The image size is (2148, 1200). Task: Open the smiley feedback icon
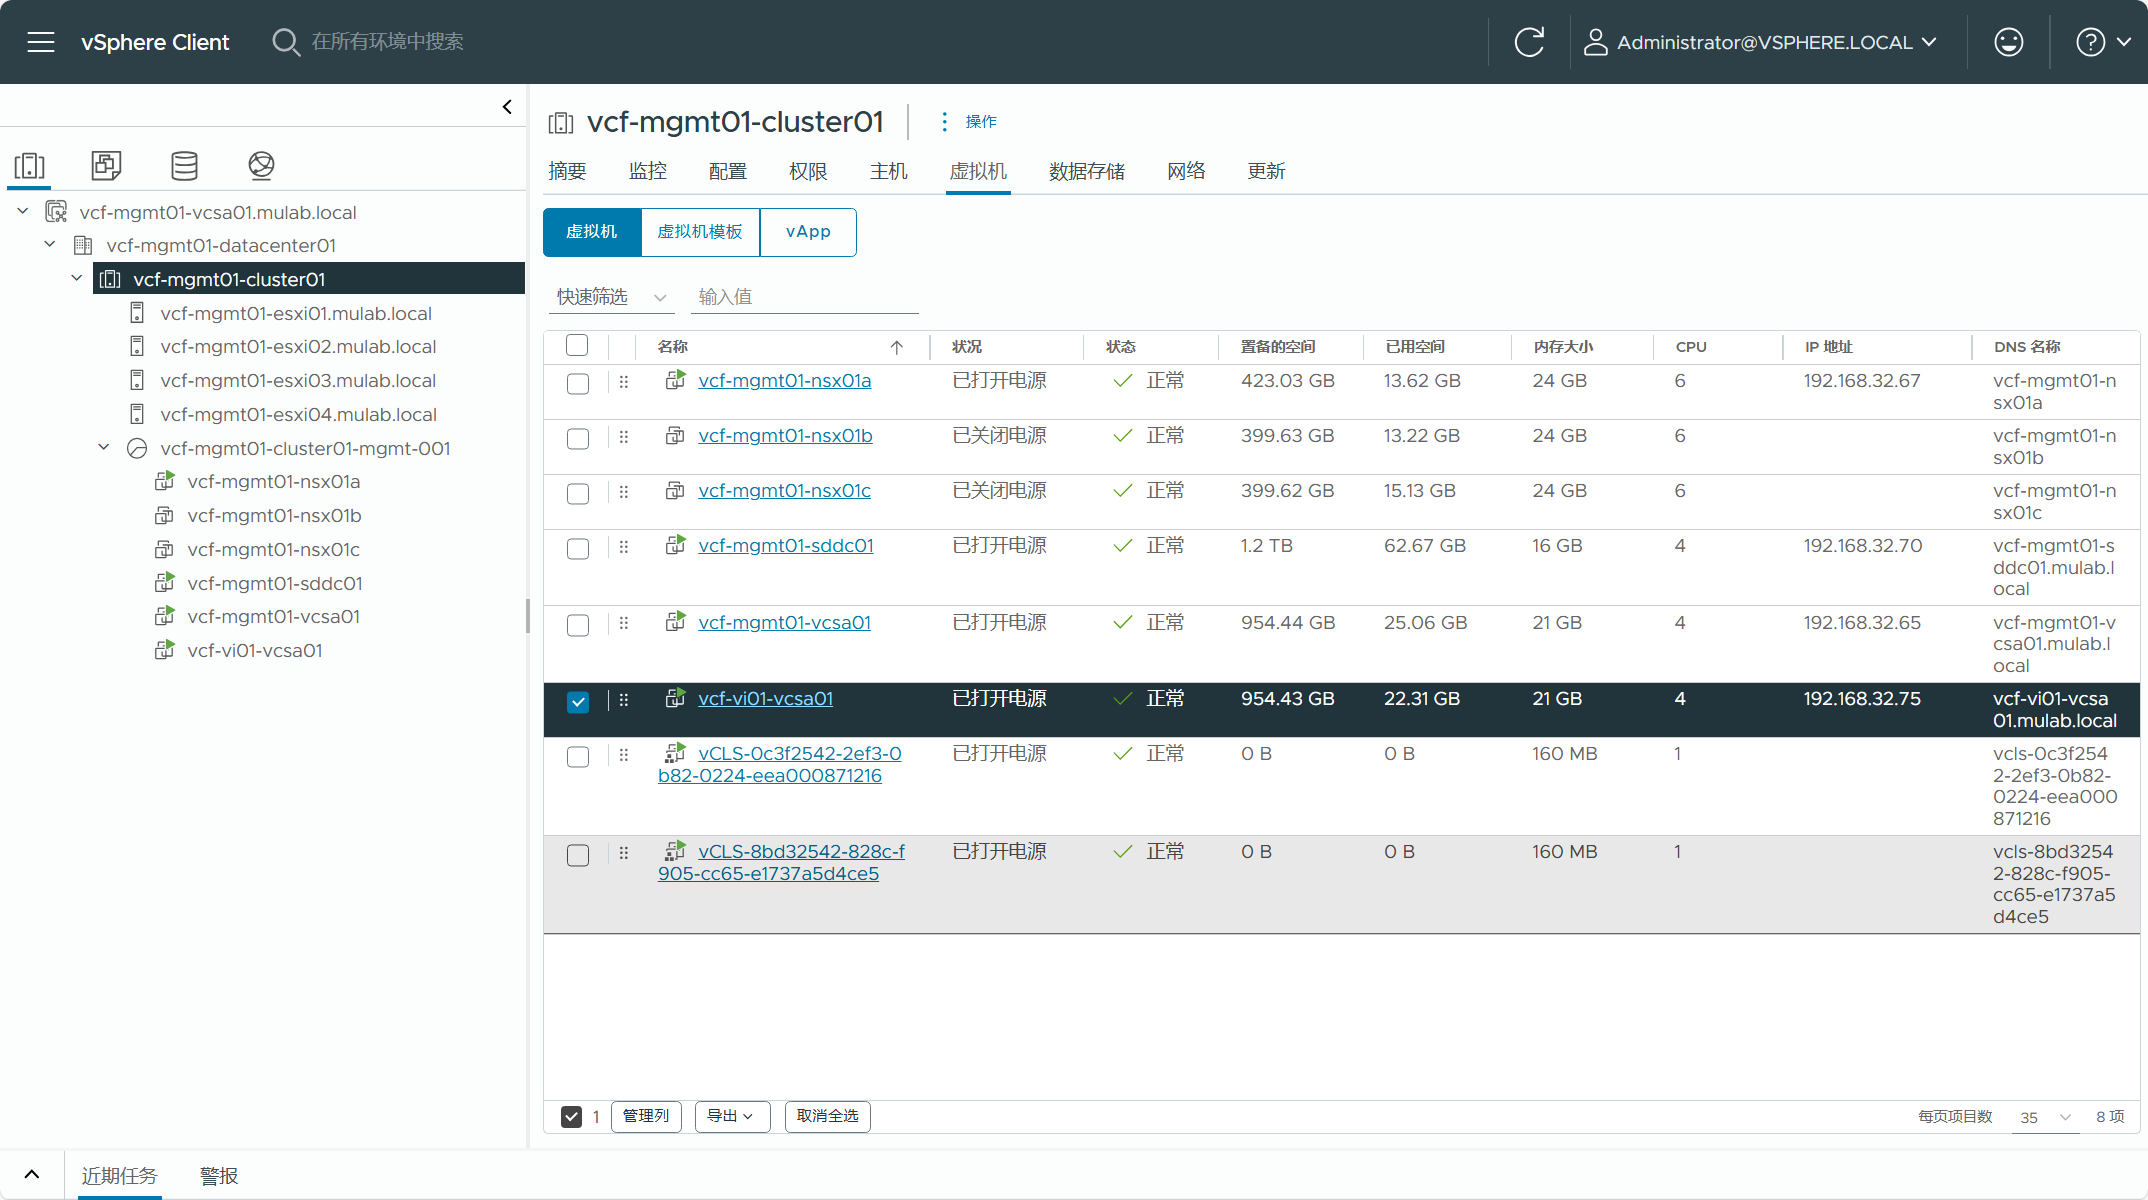(2008, 42)
